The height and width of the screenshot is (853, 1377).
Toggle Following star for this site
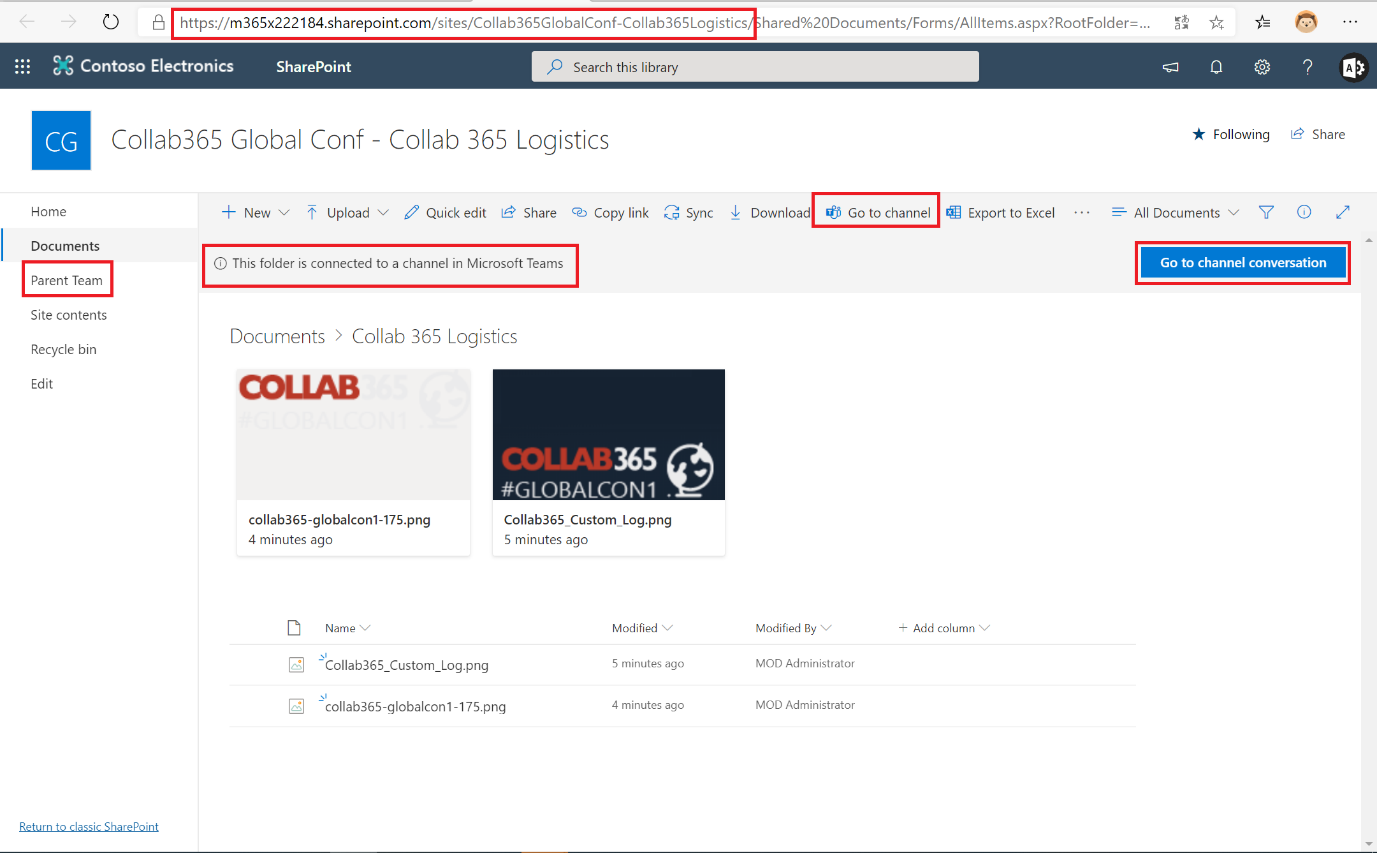[1231, 134]
